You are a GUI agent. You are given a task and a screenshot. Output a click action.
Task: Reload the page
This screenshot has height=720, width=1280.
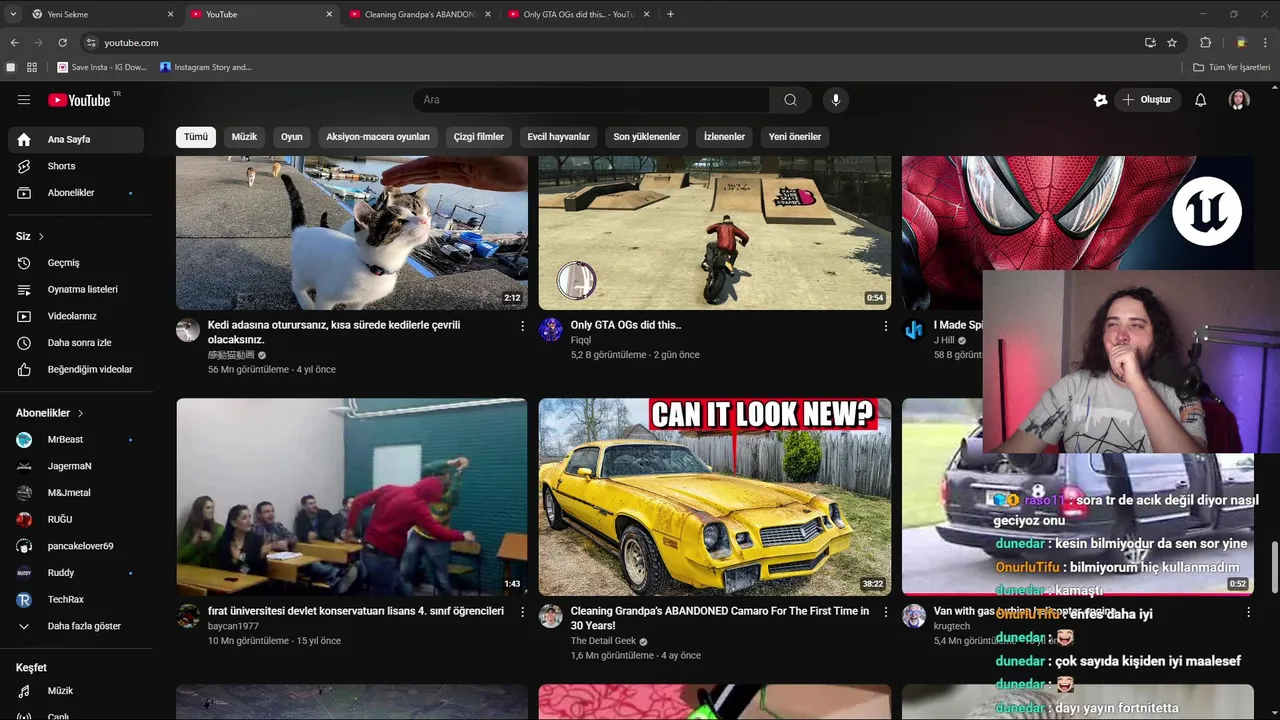click(x=62, y=43)
